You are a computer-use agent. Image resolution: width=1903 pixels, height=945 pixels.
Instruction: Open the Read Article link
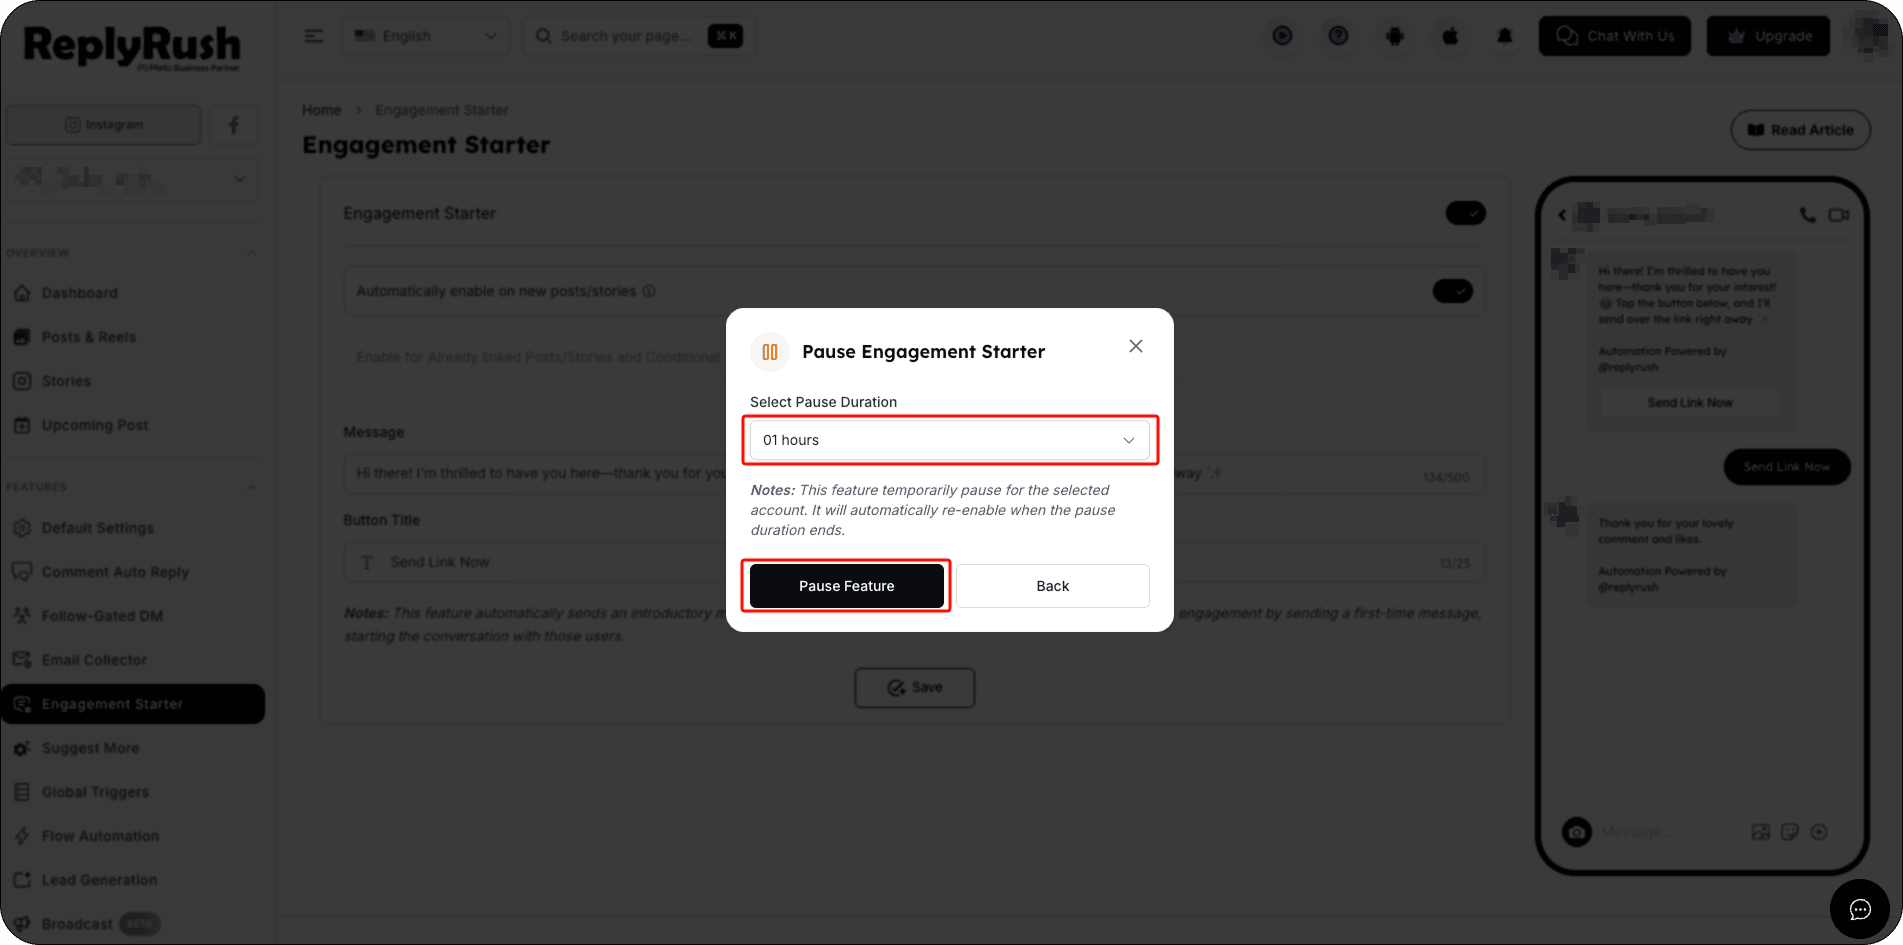pos(1800,130)
